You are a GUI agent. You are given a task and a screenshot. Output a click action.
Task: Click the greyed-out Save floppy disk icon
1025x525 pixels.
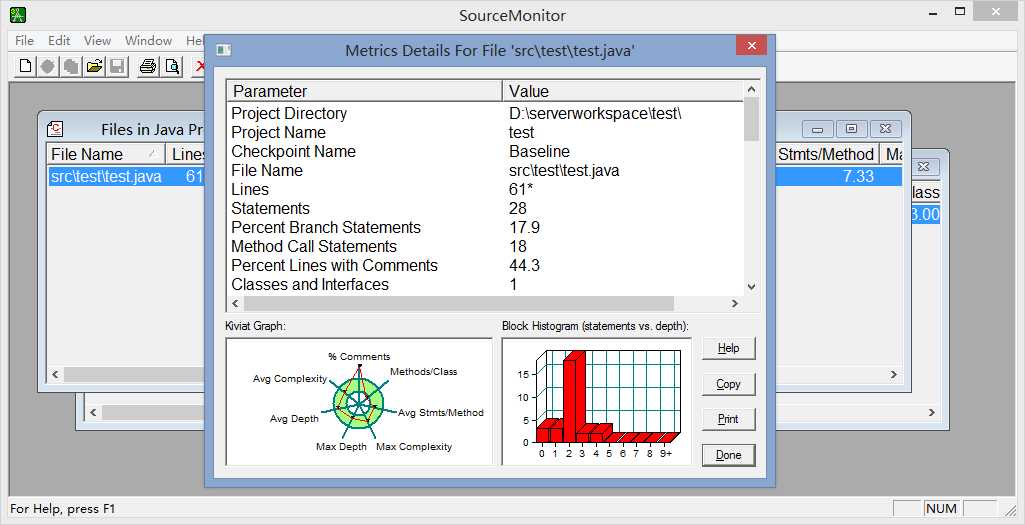pos(117,66)
